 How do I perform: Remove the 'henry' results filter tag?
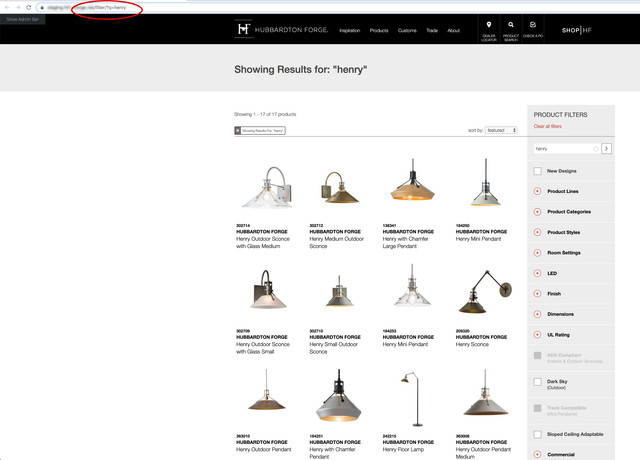click(238, 131)
